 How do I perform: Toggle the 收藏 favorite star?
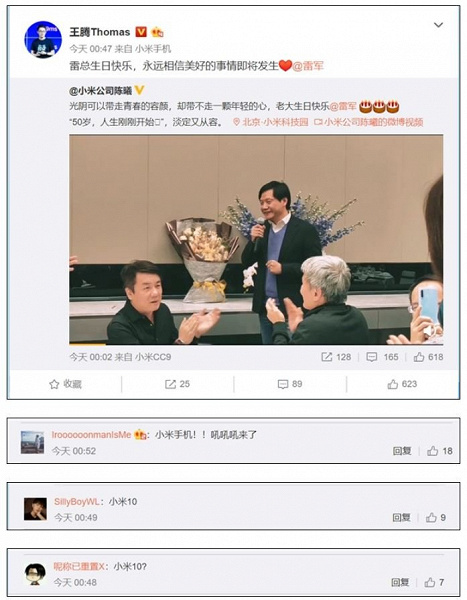pyautogui.click(x=65, y=384)
